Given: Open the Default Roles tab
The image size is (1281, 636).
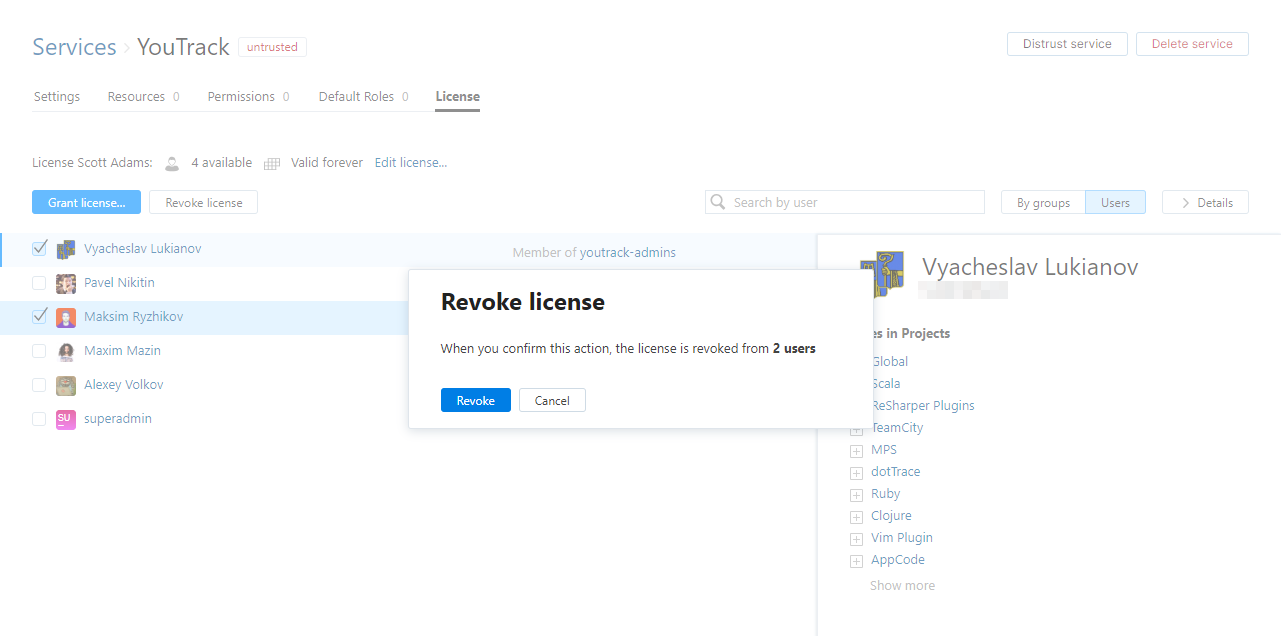Looking at the screenshot, I should click(363, 97).
